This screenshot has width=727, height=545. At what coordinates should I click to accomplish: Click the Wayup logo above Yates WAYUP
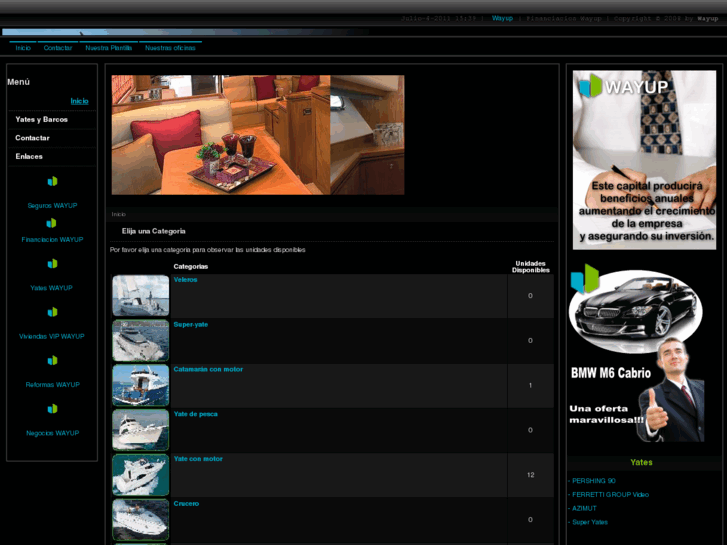click(x=52, y=263)
